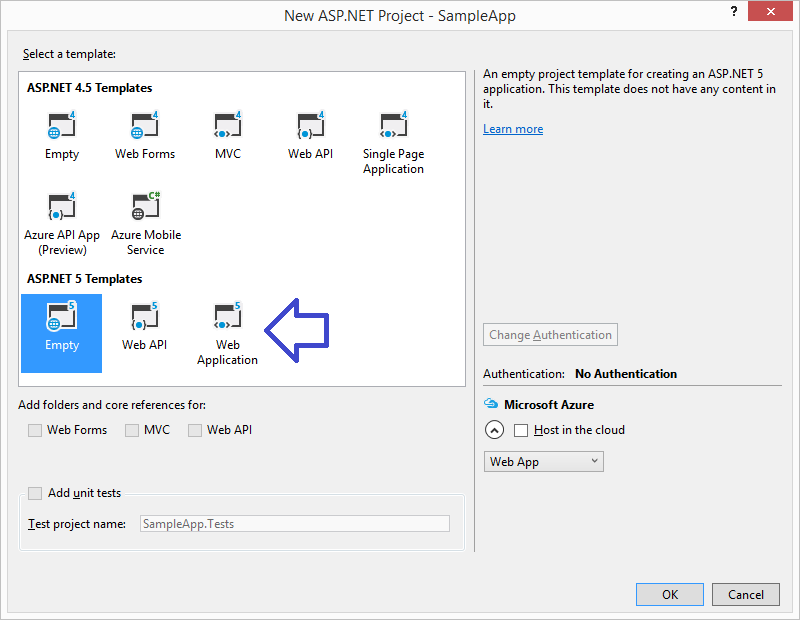
Task: Select the Single Page Application template
Action: [393, 142]
